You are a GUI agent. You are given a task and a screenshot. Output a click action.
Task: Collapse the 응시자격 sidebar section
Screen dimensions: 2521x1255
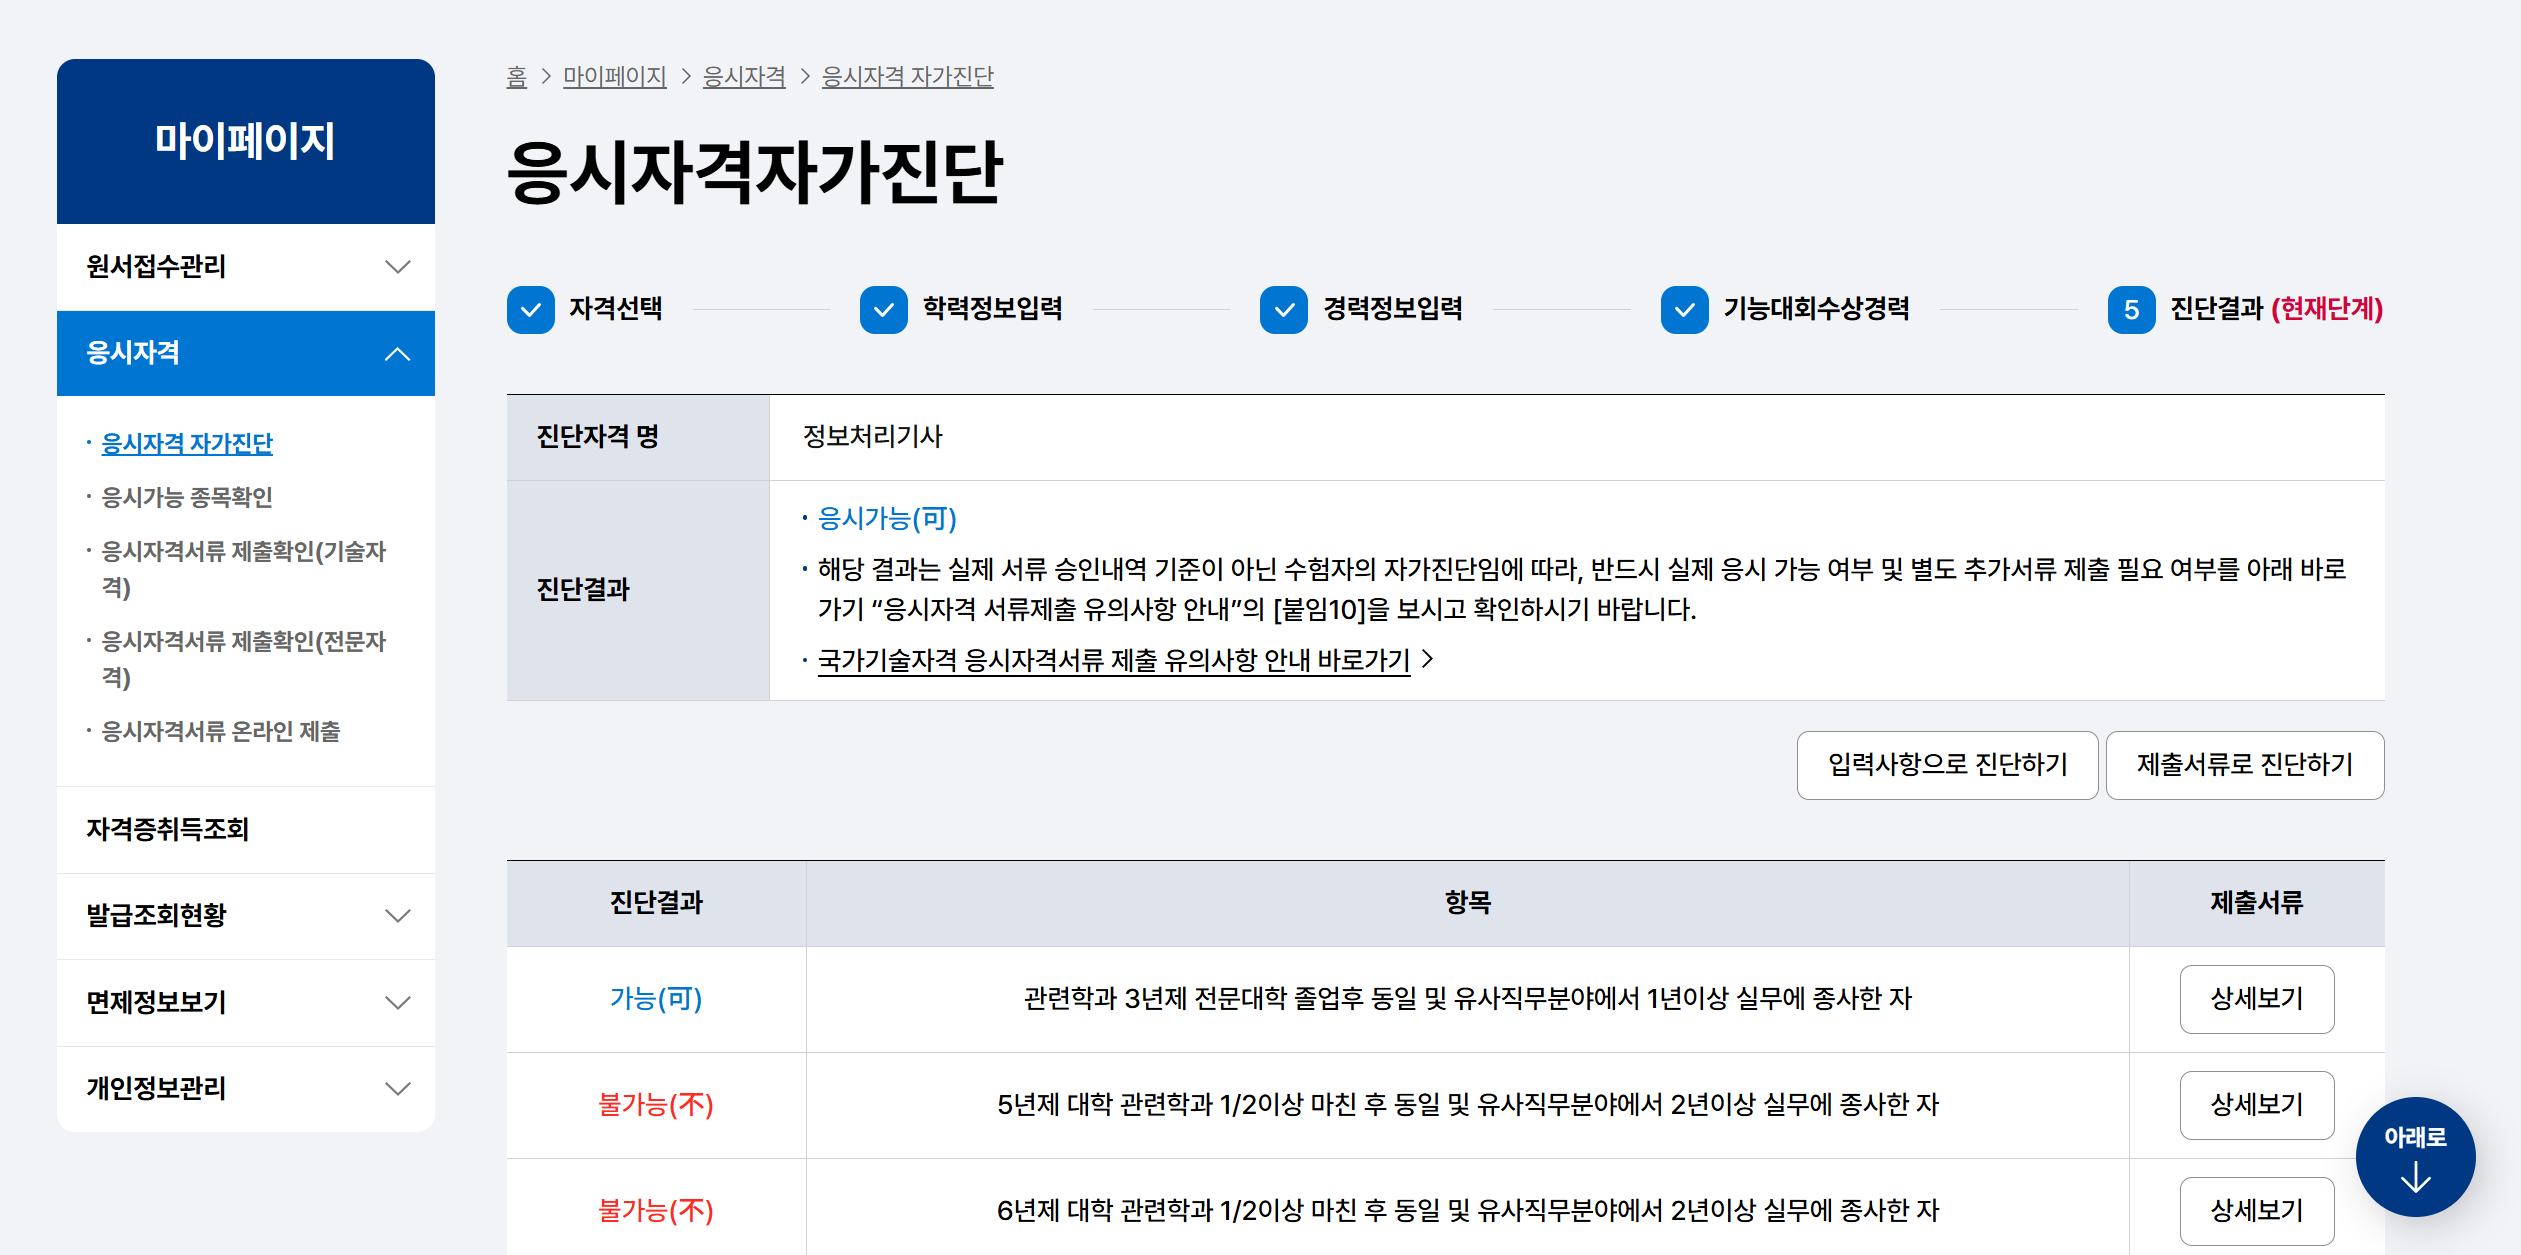[x=397, y=354]
